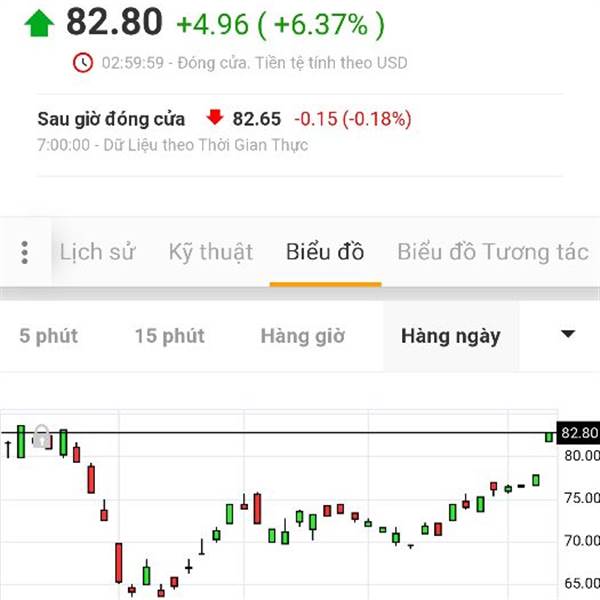Viewport: 600px width, 600px height.
Task: Click the Sau giờ đóng cửa label
Action: (111, 119)
